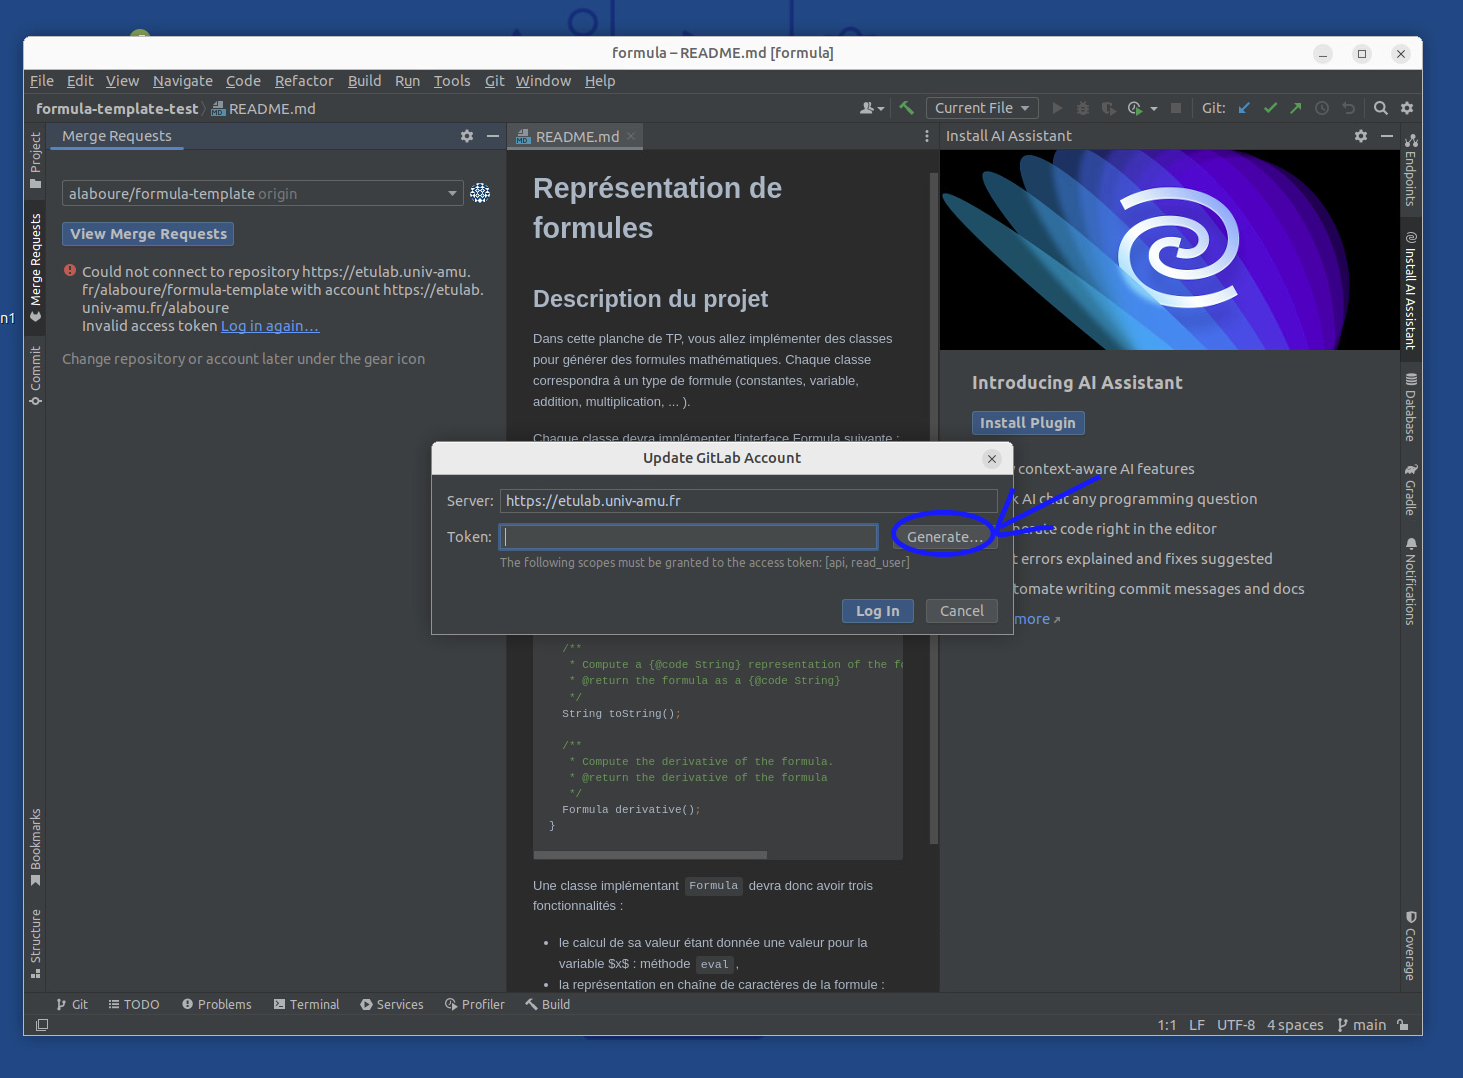The height and width of the screenshot is (1078, 1463).
Task: Click the Install Plugin button
Action: tap(1028, 423)
